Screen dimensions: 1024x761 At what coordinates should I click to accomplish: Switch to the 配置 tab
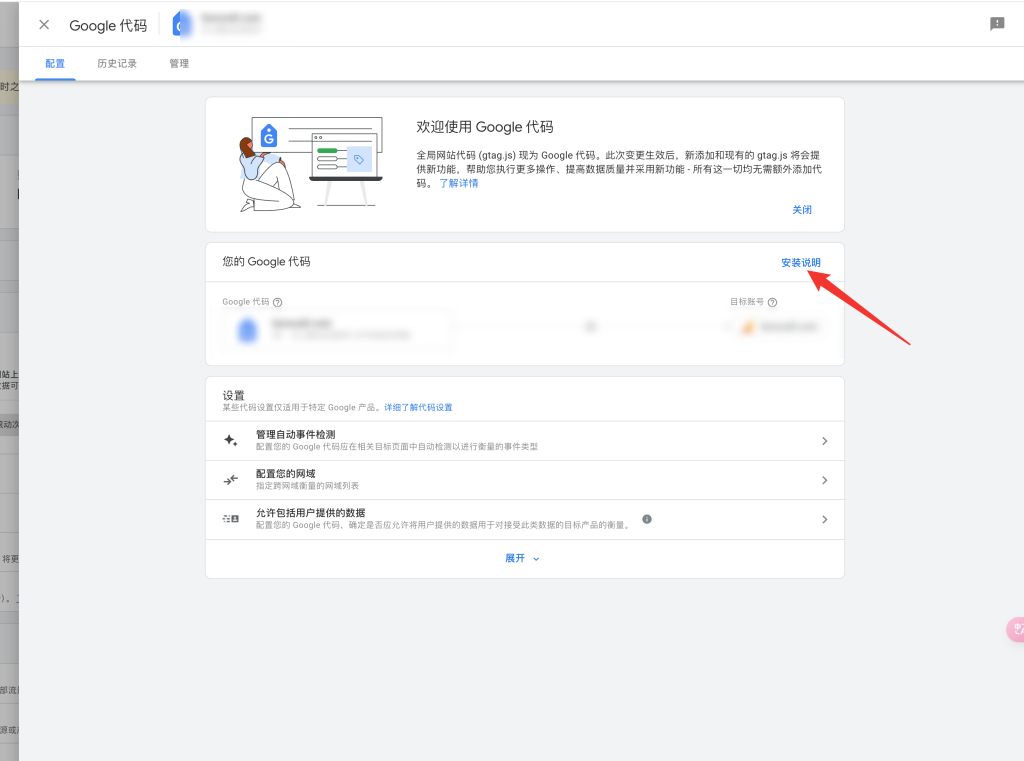pyautogui.click(x=55, y=63)
